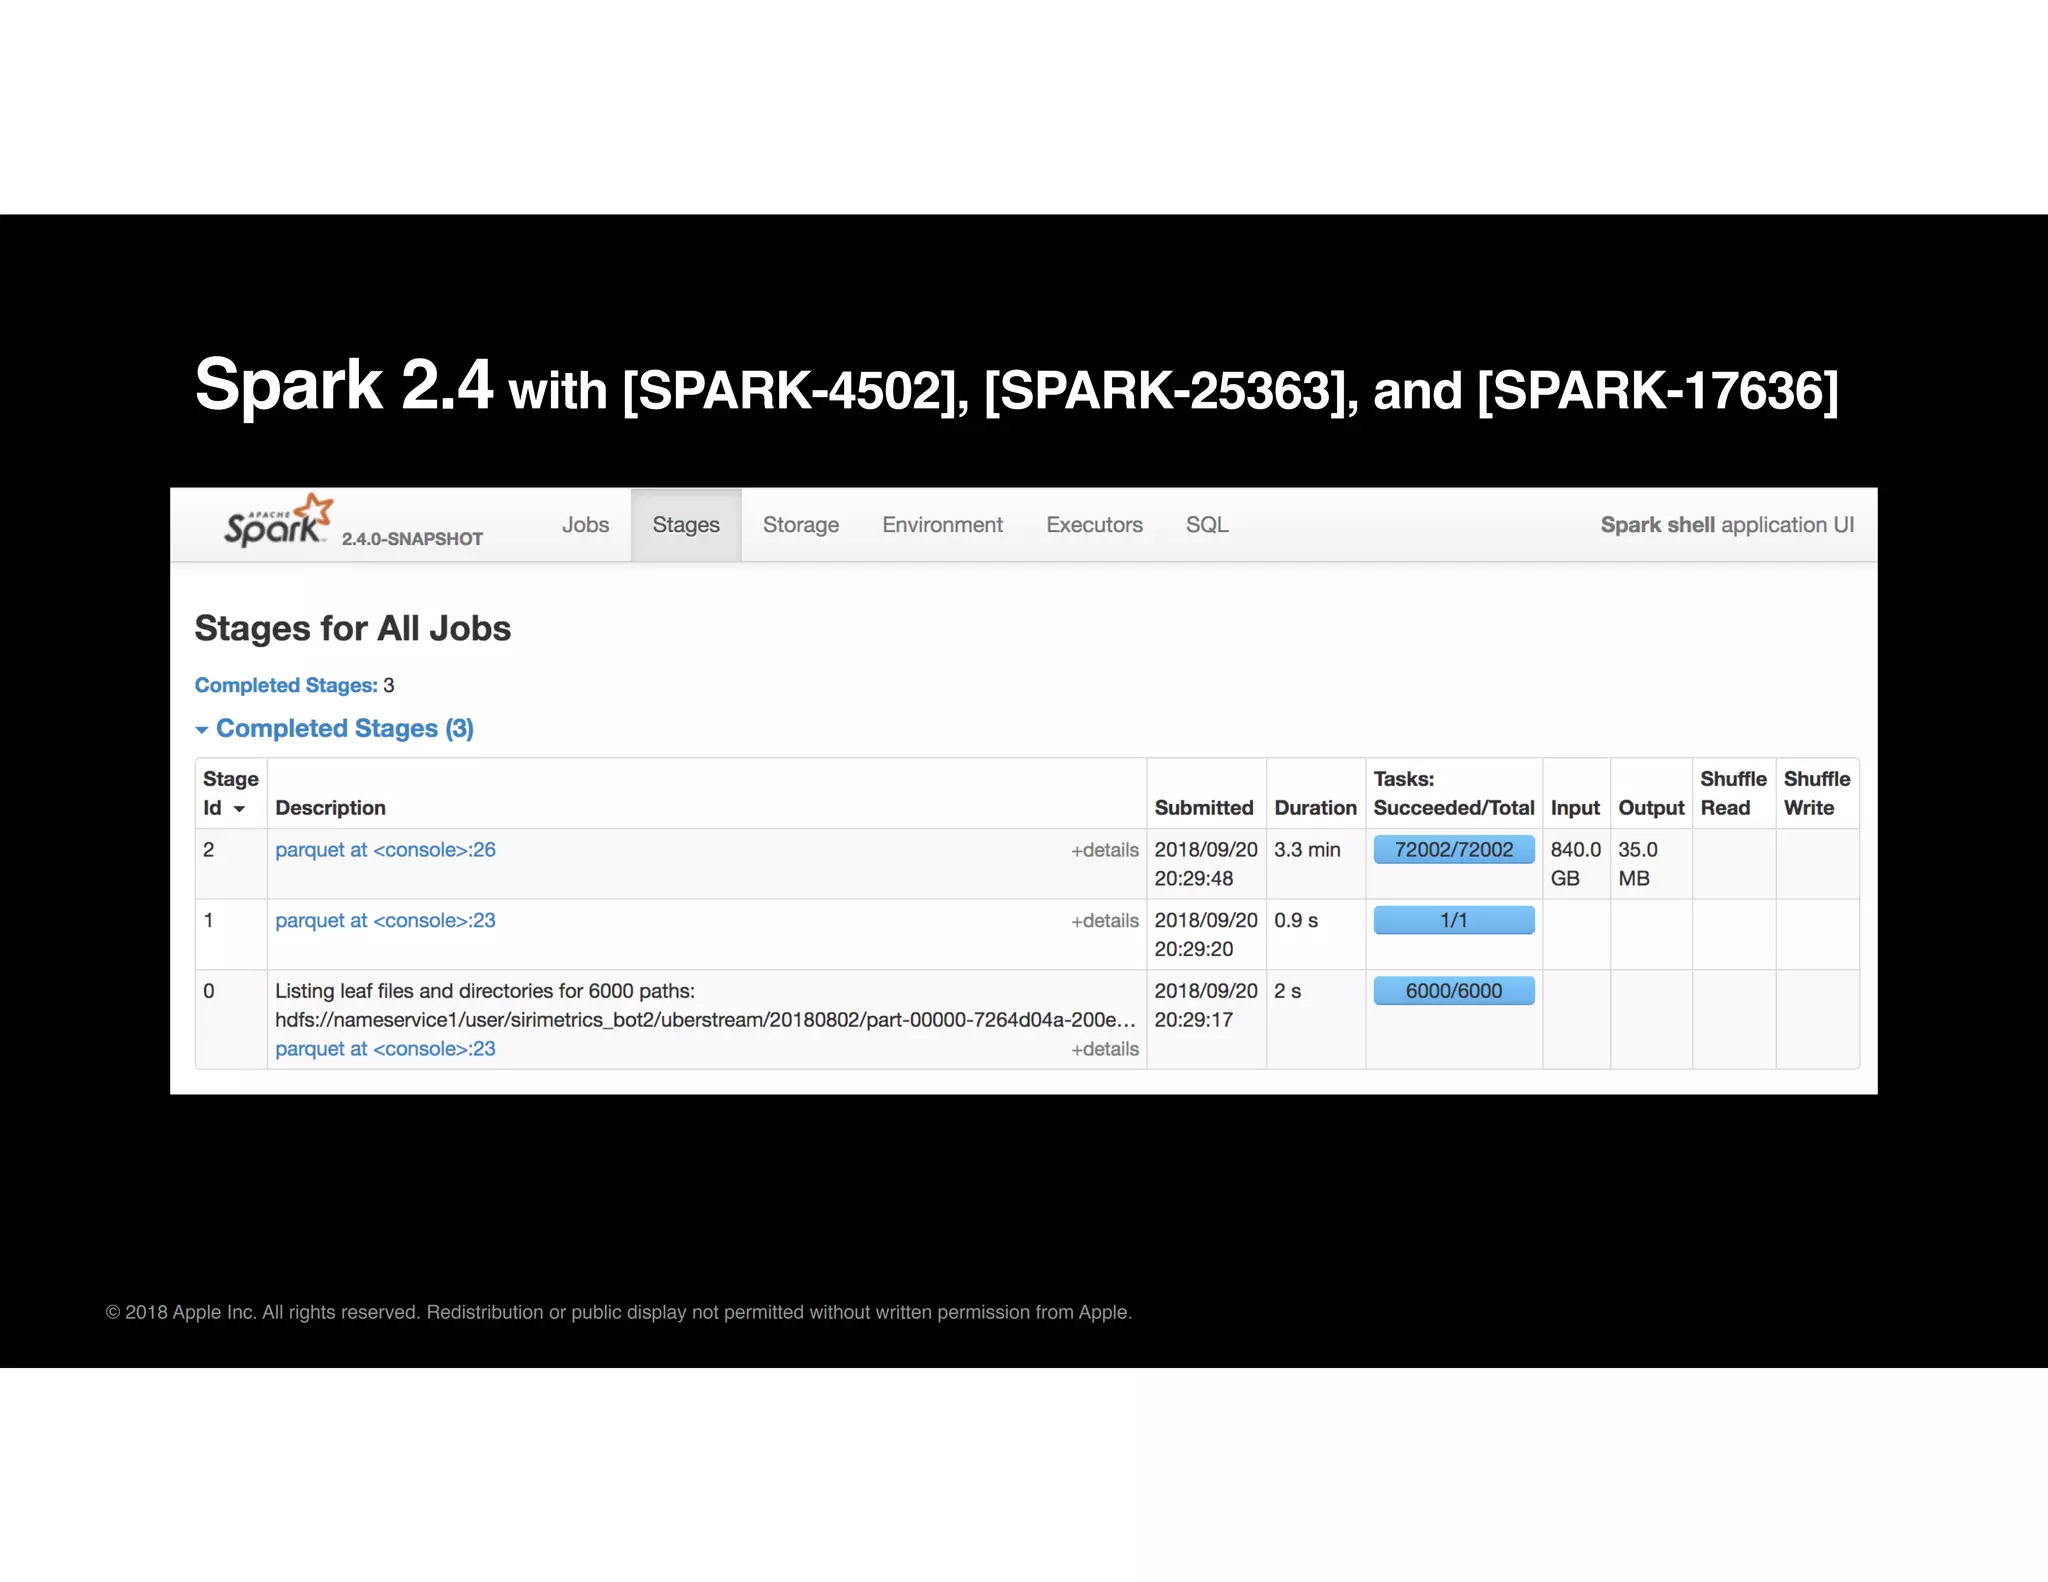The image size is (2048, 1582).
Task: Open the SQL tab
Action: pyautogui.click(x=1207, y=525)
